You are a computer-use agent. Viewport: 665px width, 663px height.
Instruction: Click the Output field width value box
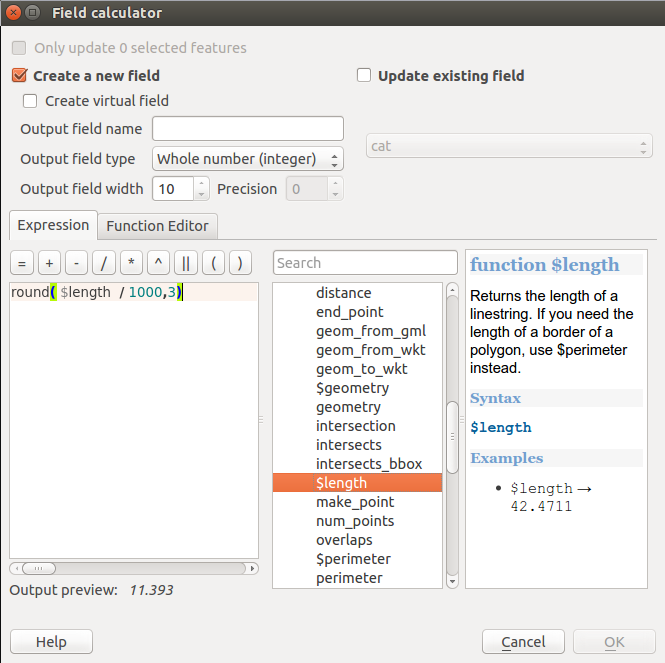(174, 189)
